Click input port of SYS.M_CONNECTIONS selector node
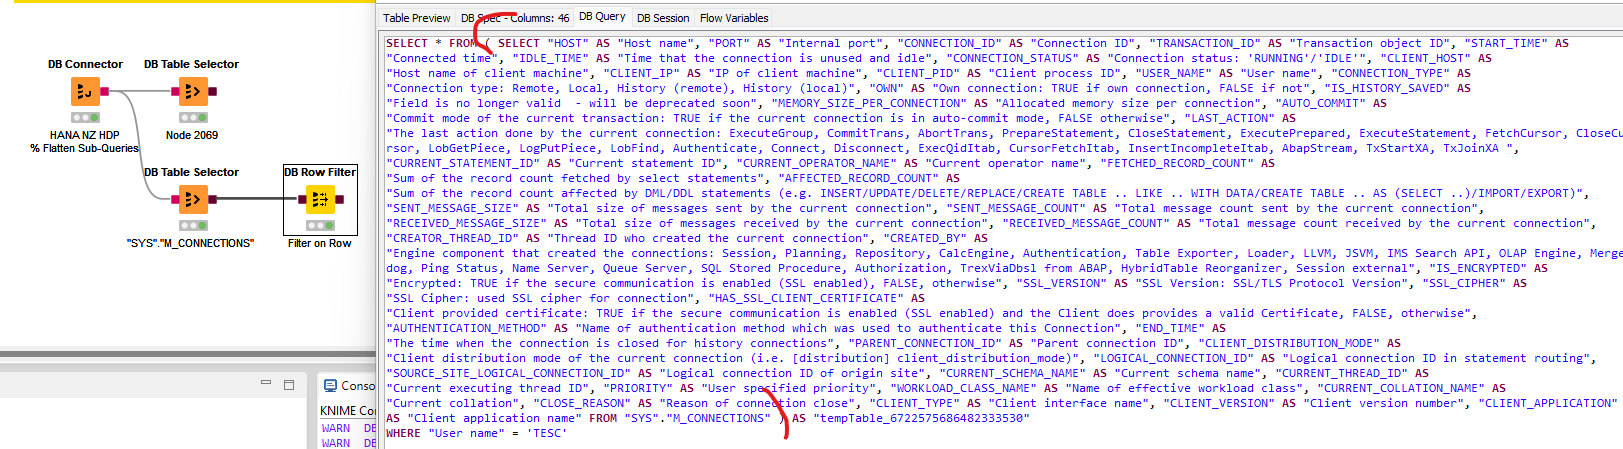The image size is (1623, 449). pos(175,200)
